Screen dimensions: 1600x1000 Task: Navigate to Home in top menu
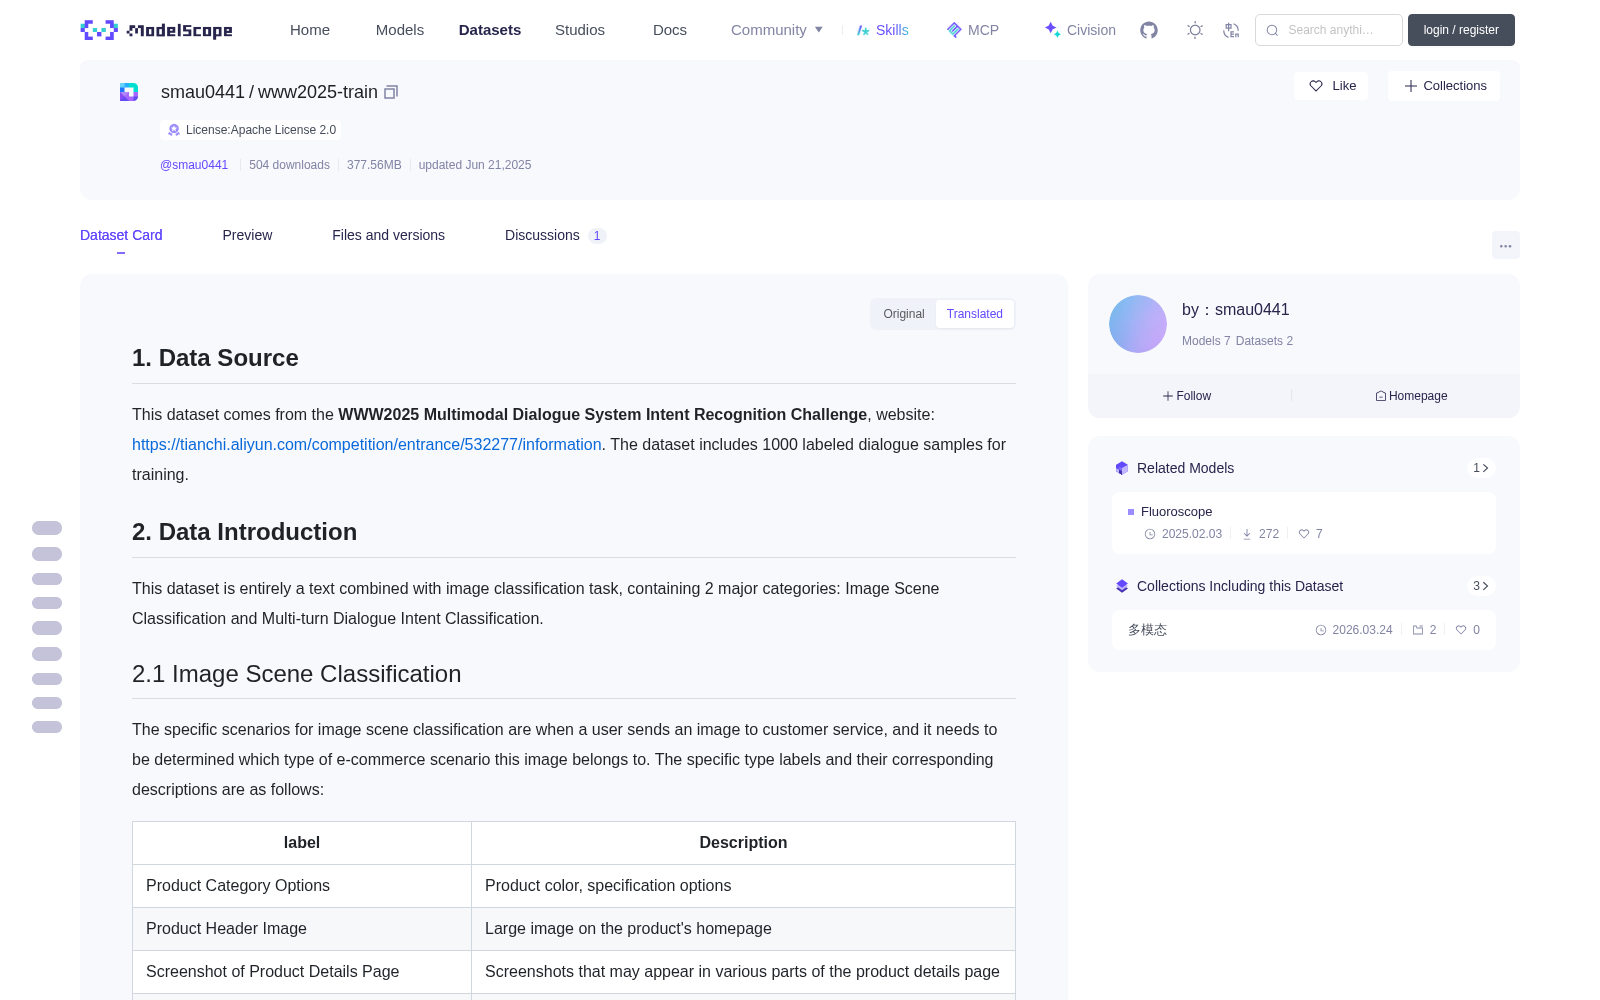click(x=310, y=30)
